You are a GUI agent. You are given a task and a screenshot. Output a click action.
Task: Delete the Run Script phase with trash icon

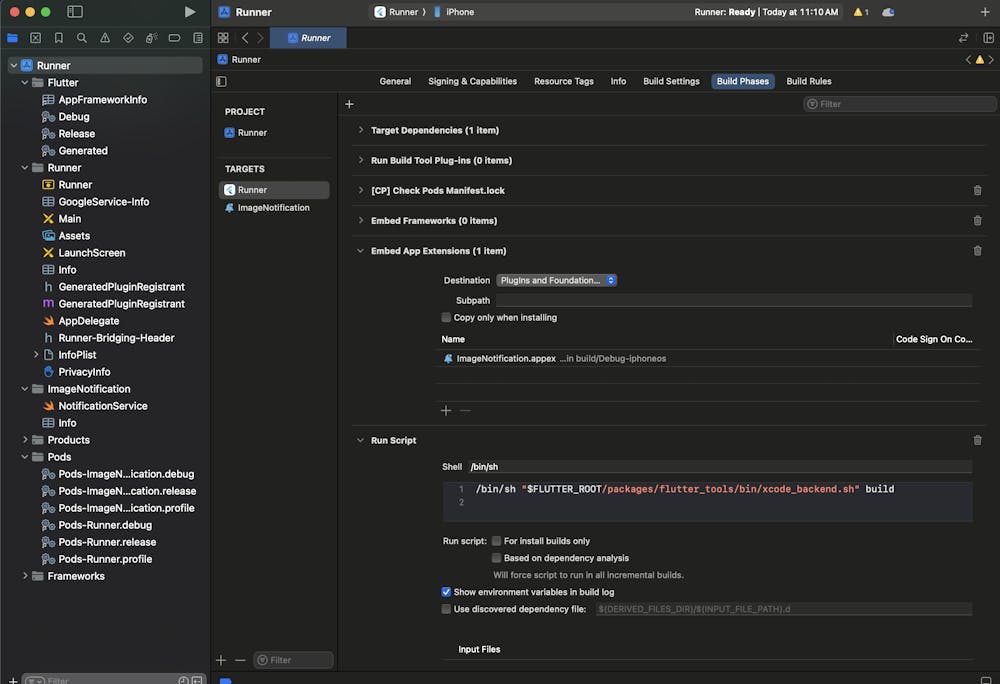977,440
